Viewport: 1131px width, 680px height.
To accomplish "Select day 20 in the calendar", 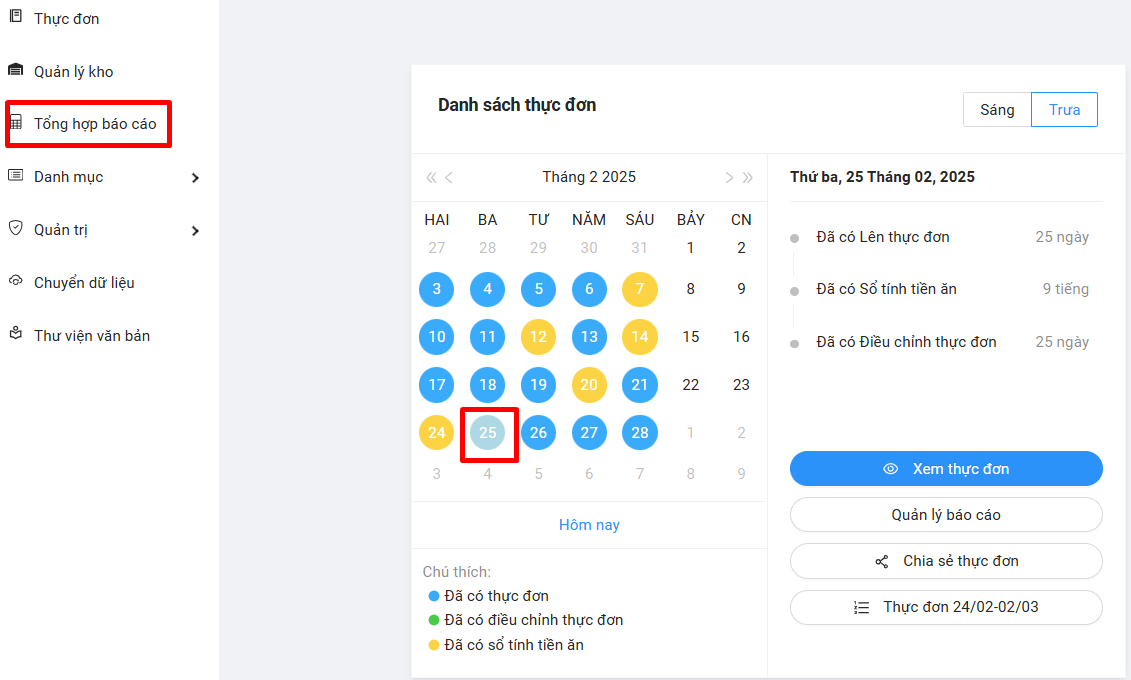I will point(589,385).
